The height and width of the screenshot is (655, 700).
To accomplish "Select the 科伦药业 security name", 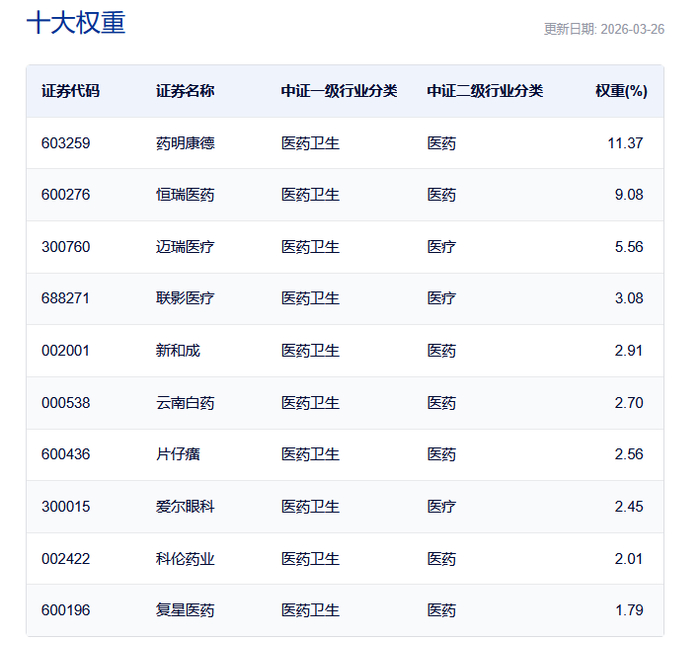I will pos(185,559).
